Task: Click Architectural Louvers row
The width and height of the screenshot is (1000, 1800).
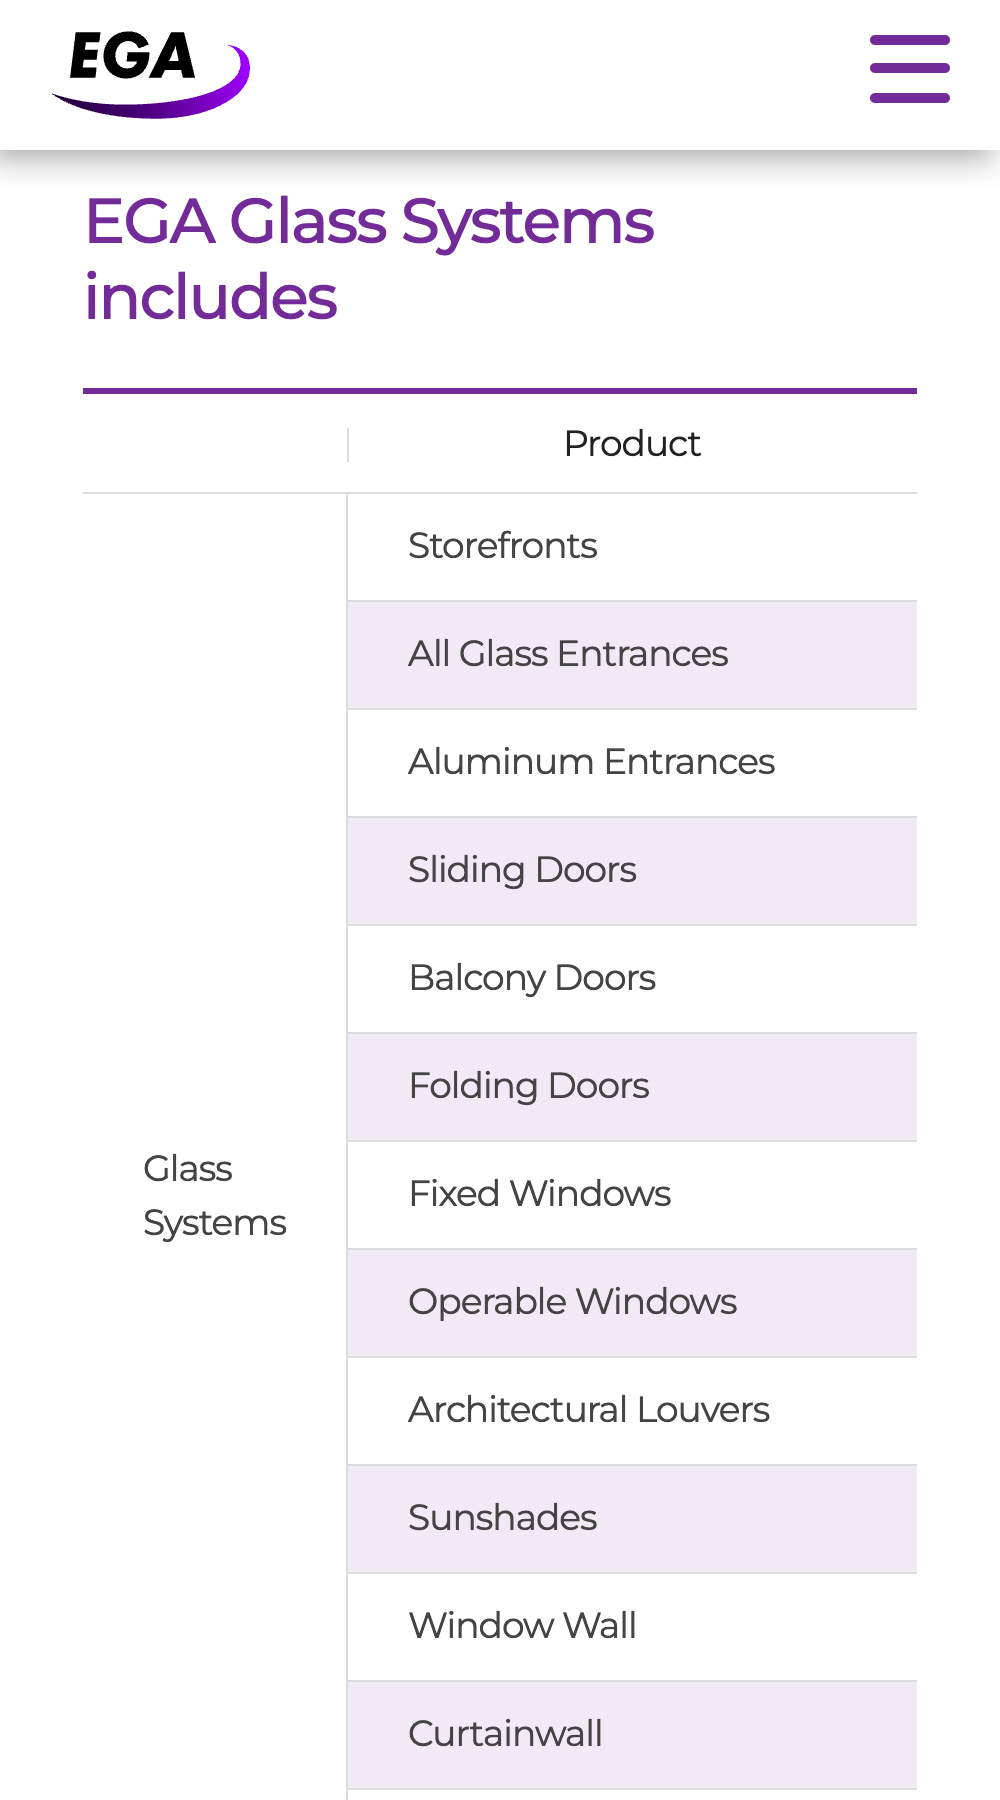Action: [632, 1411]
